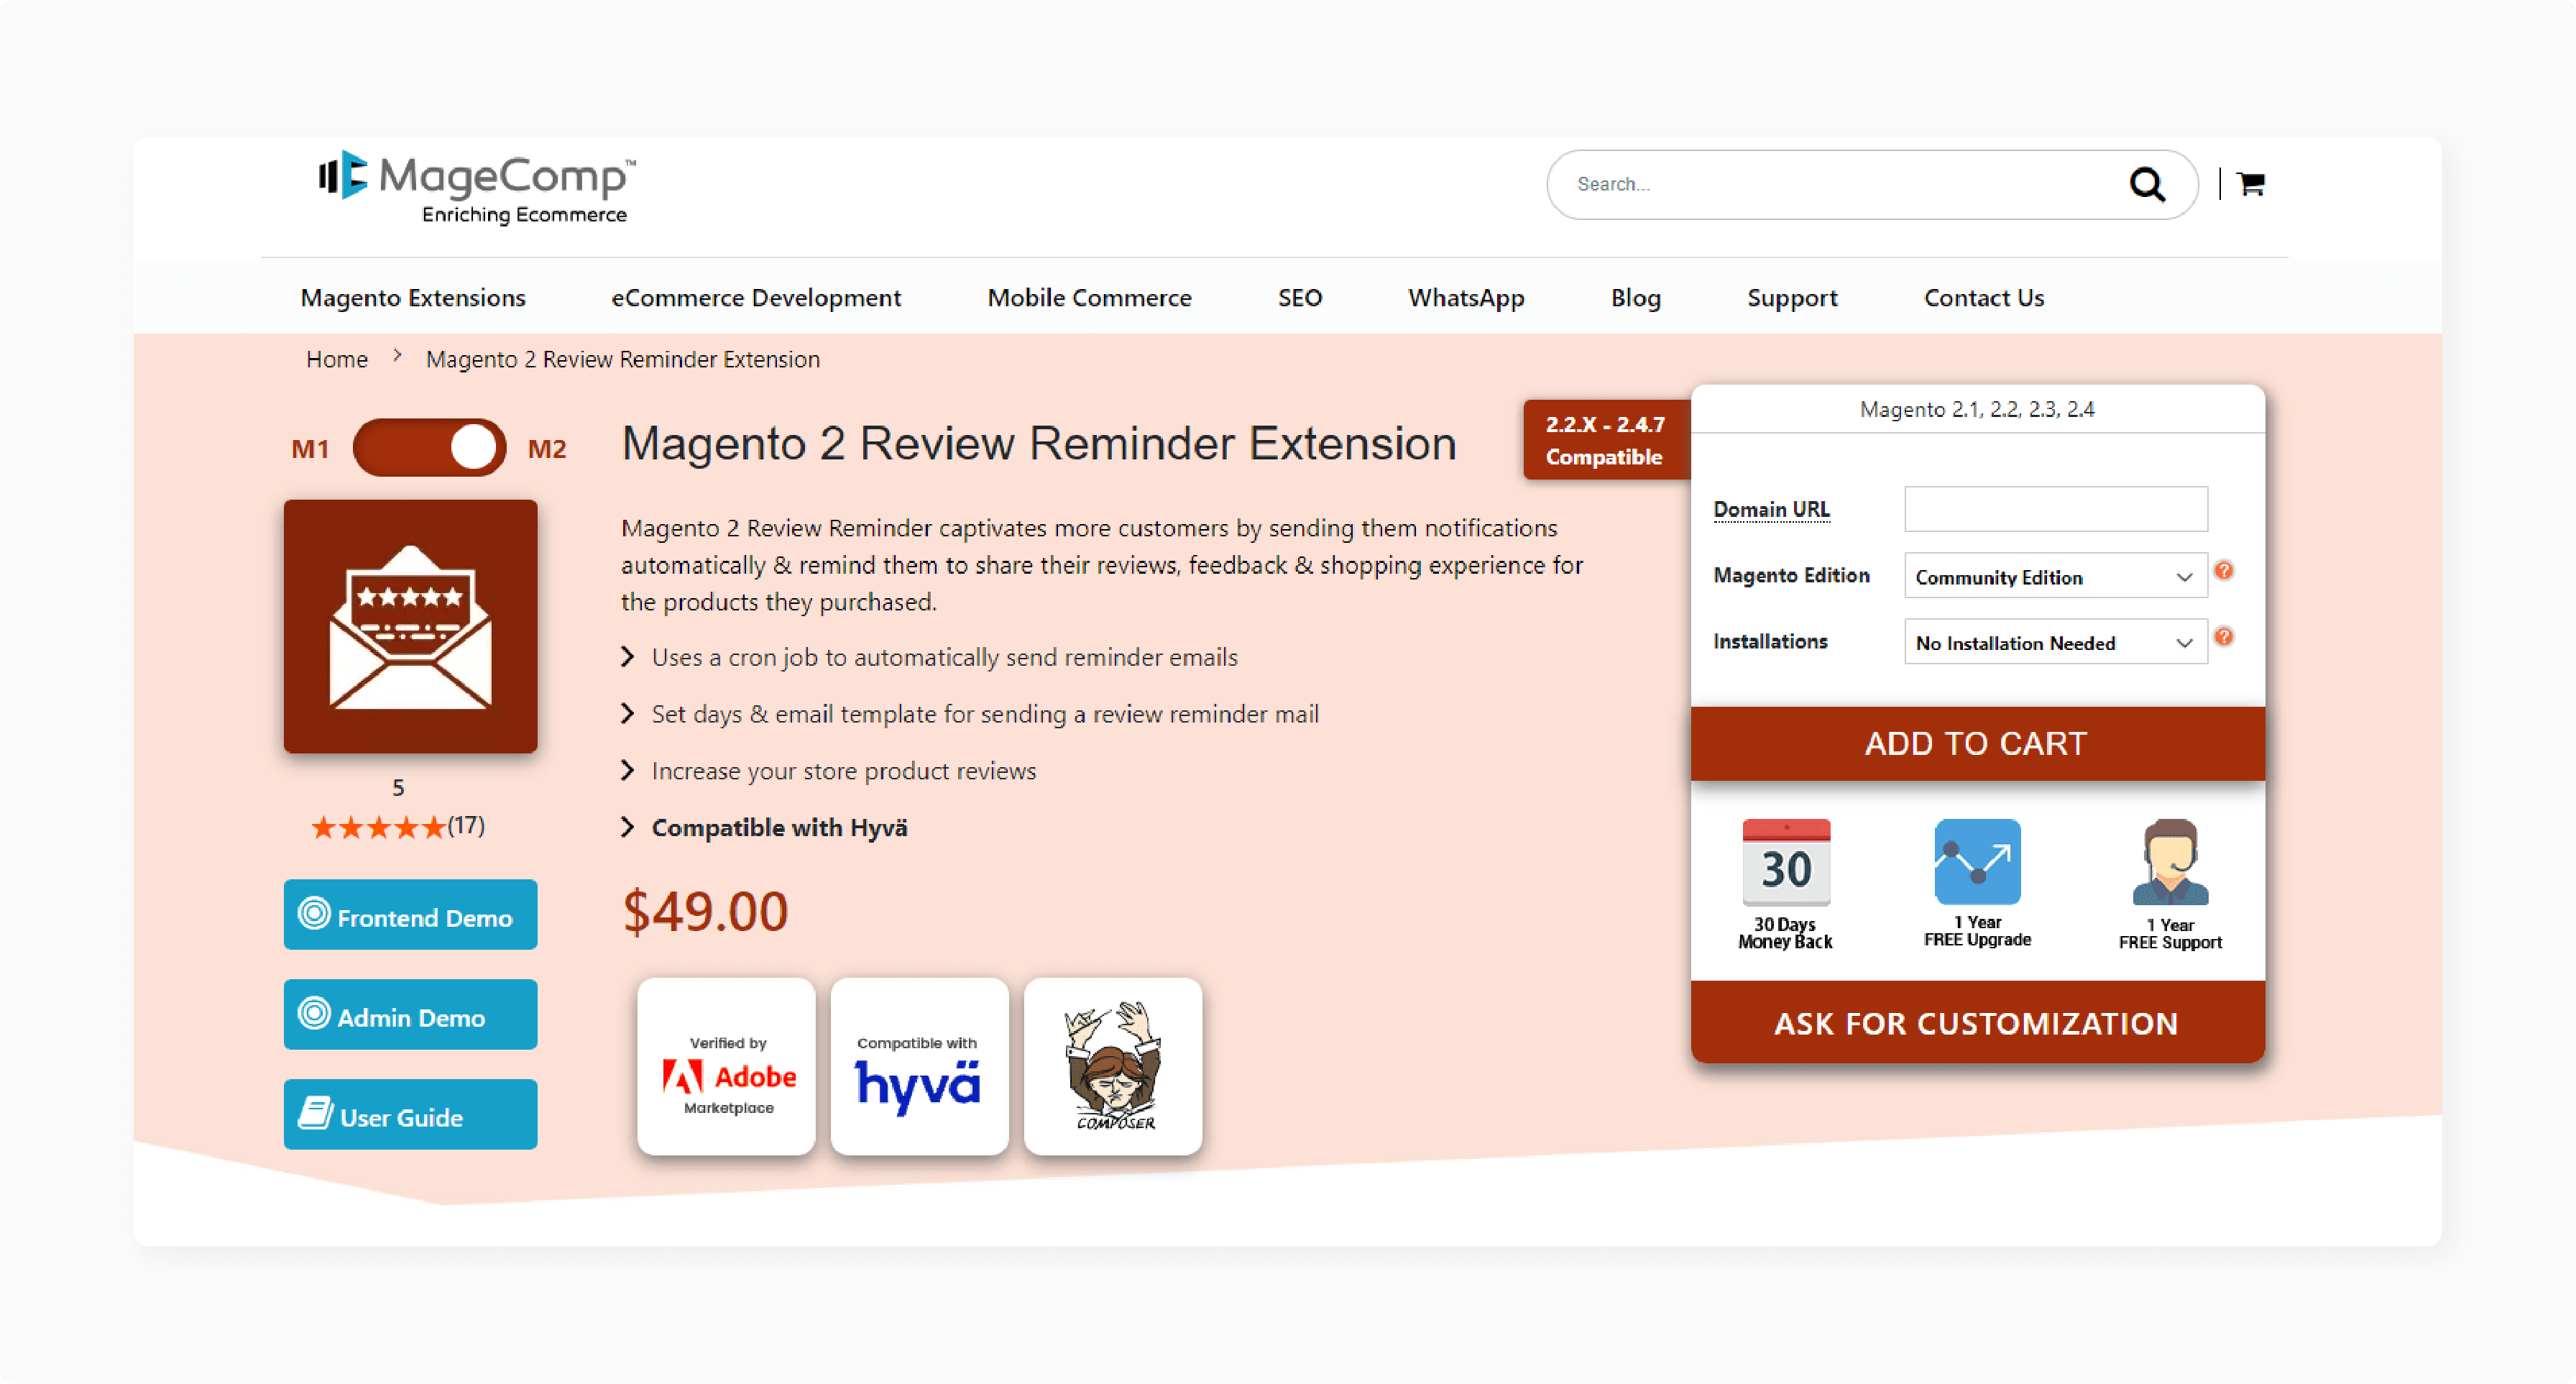This screenshot has height=1384, width=2576.
Task: Click the shopping cart icon
Action: [2253, 184]
